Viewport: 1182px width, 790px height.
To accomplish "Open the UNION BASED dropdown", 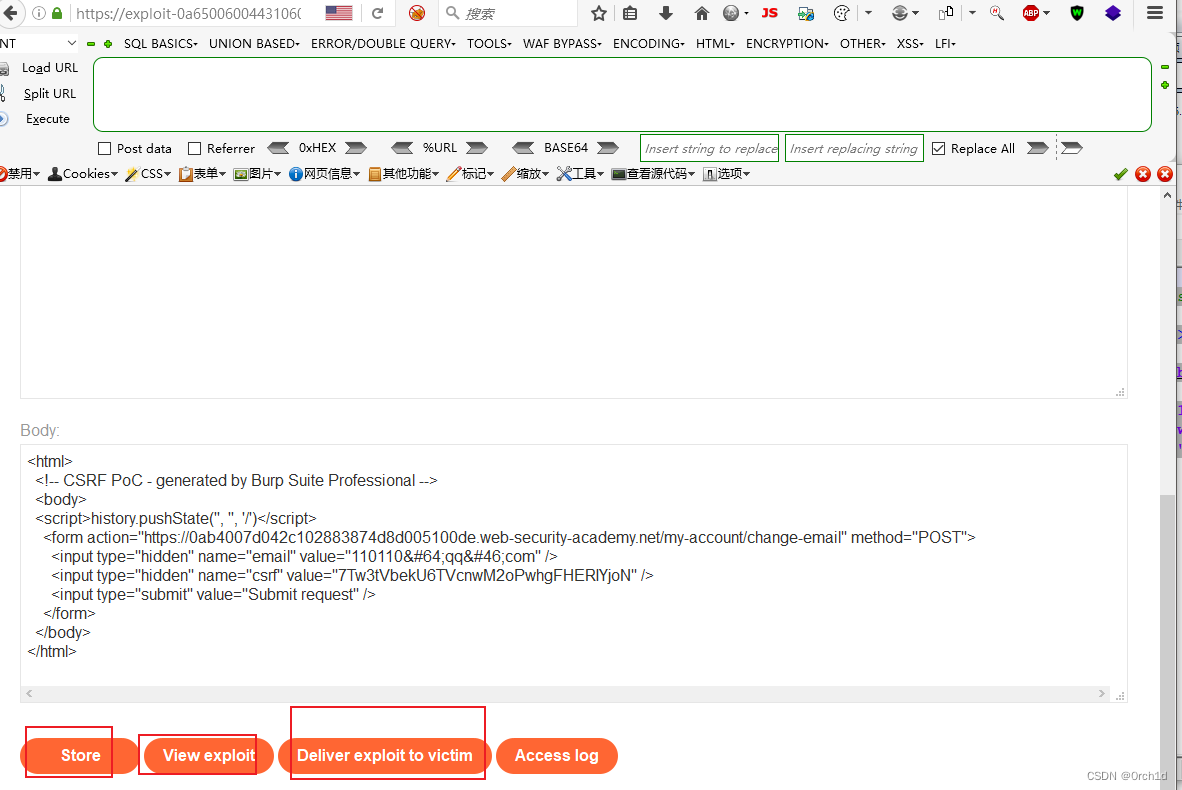I will pos(254,44).
